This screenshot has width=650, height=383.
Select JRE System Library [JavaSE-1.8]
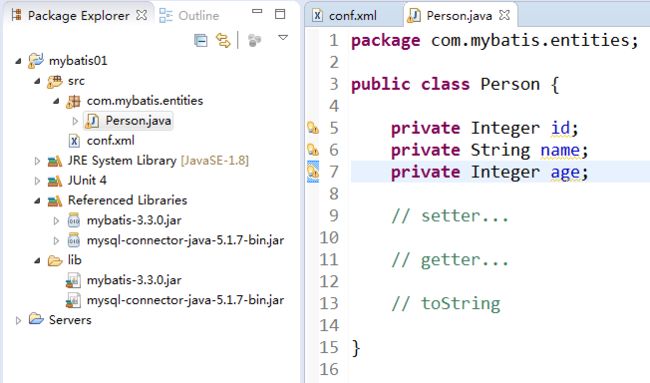point(158,160)
